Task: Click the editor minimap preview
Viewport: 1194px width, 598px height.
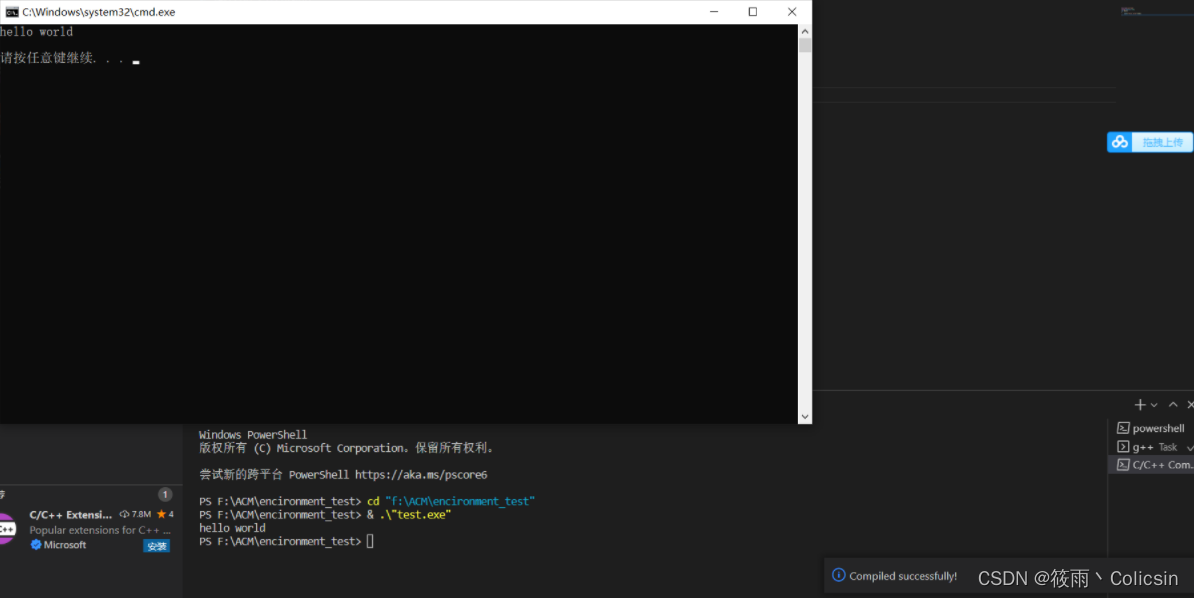Action: pos(1155,11)
